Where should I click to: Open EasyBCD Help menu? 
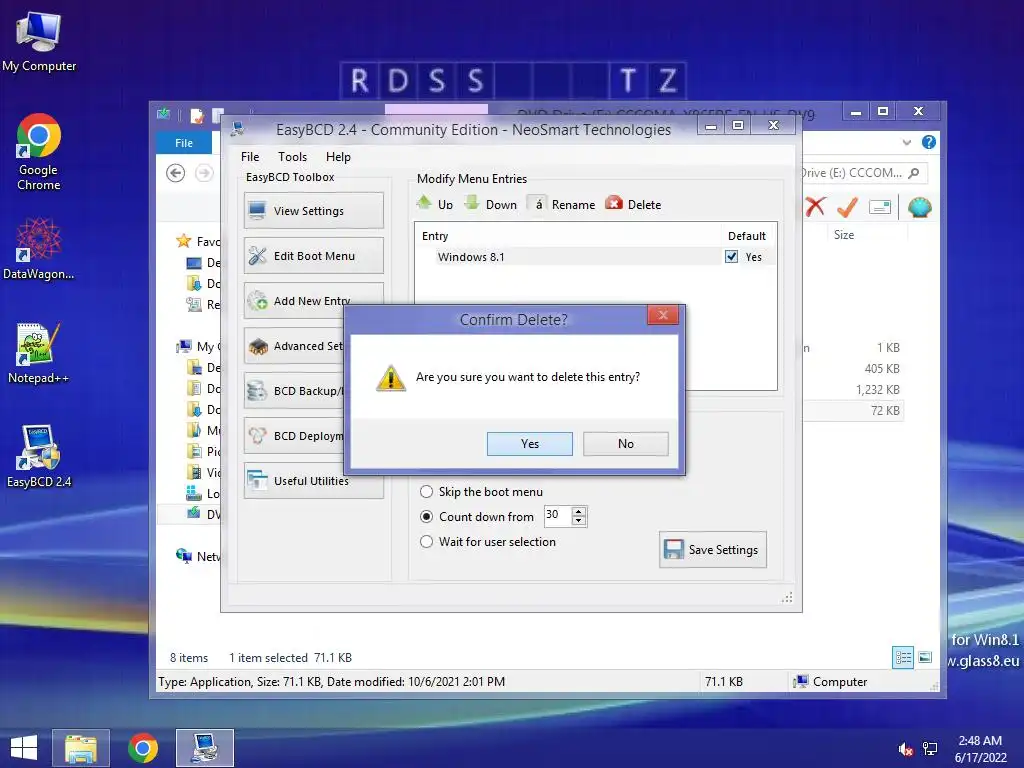pyautogui.click(x=338, y=157)
